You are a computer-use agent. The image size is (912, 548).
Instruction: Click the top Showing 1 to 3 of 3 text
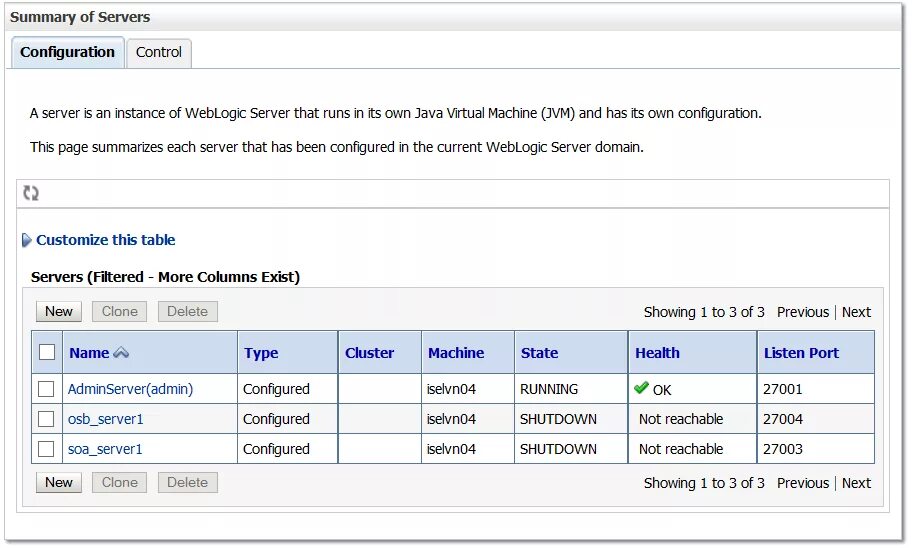tap(704, 312)
